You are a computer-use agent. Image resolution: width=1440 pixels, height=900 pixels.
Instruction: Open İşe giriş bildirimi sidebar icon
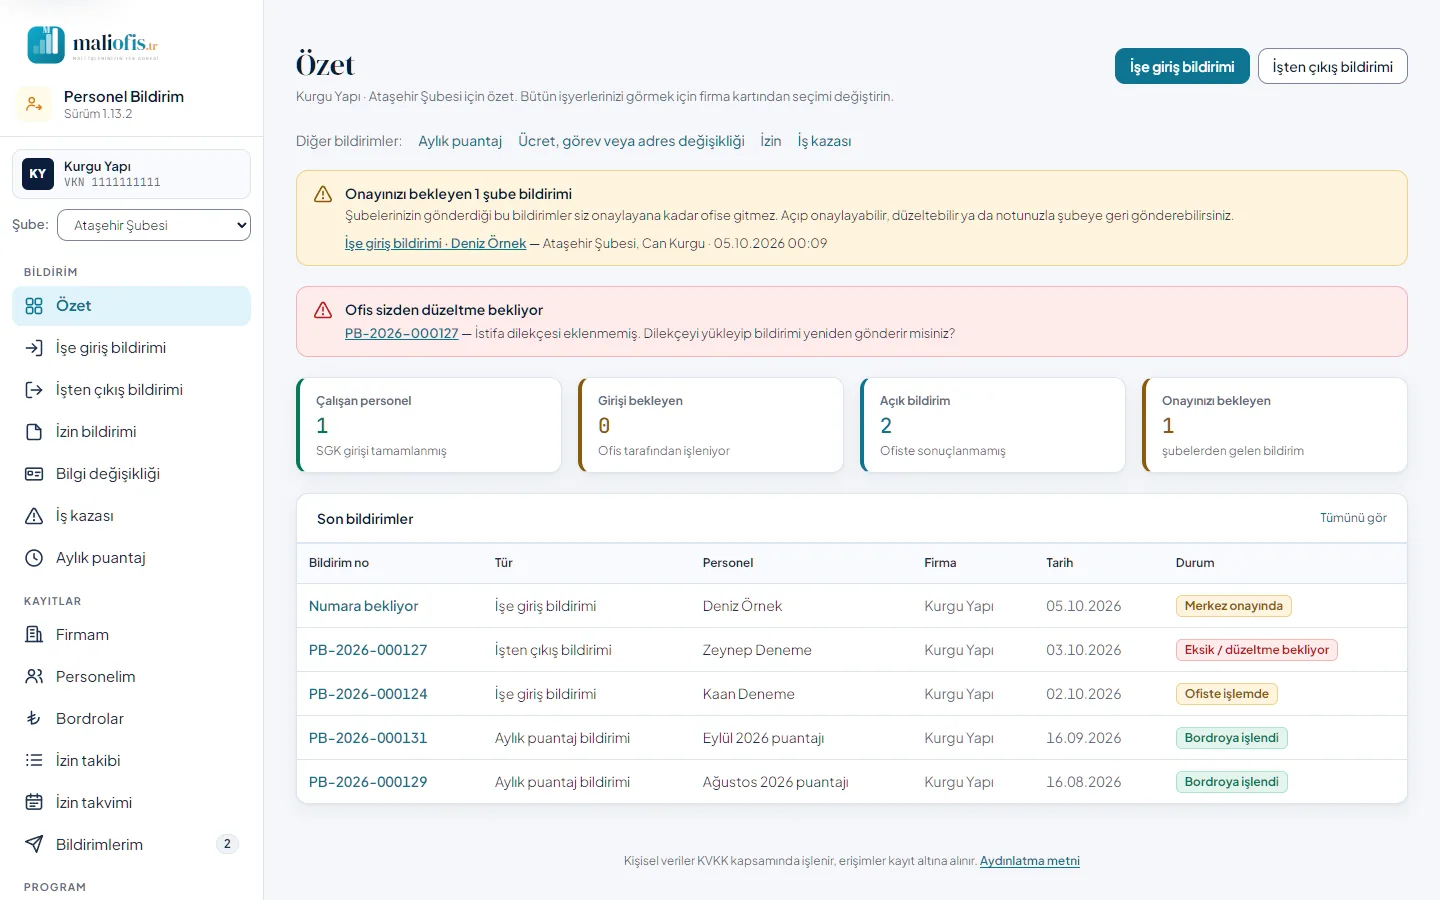[34, 348]
